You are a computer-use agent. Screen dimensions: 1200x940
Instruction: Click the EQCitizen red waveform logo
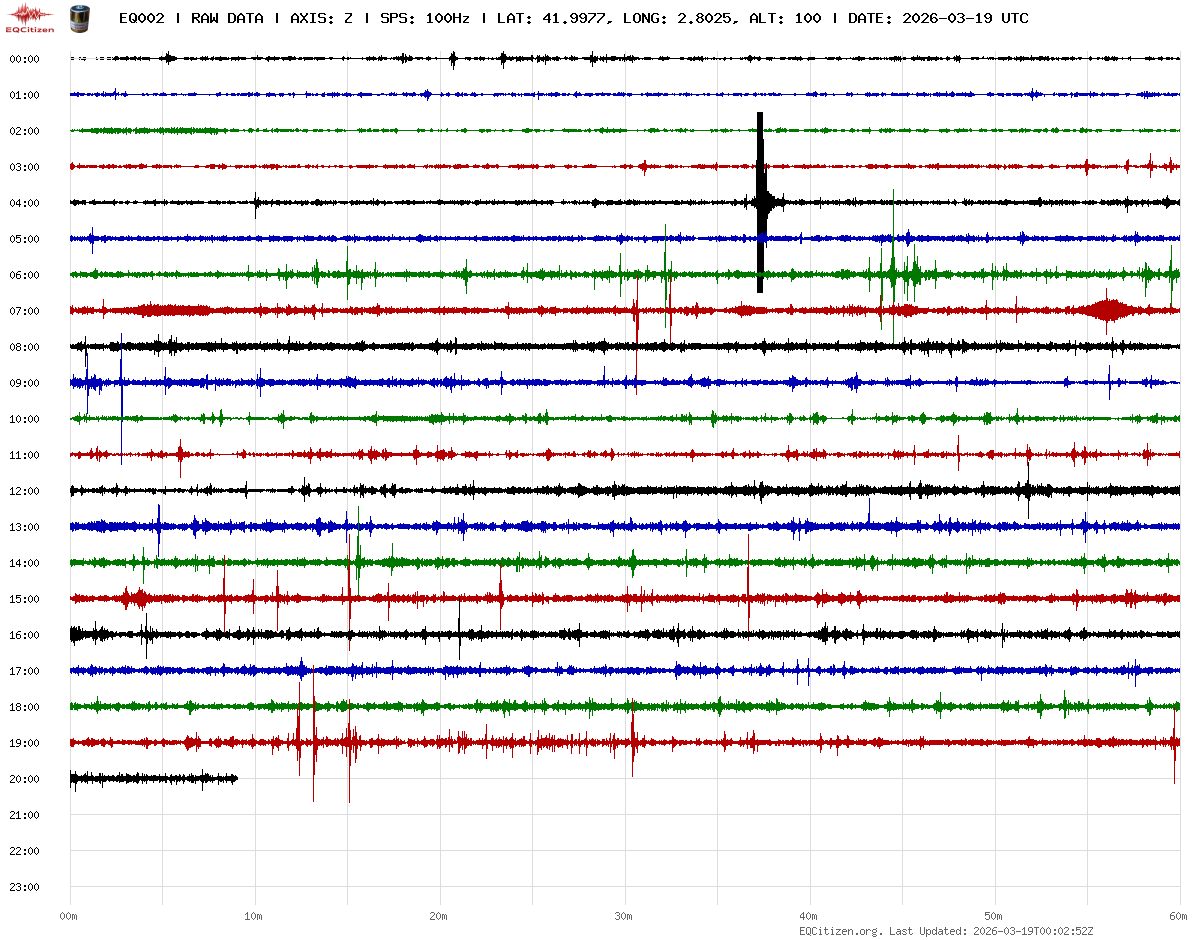pos(30,17)
